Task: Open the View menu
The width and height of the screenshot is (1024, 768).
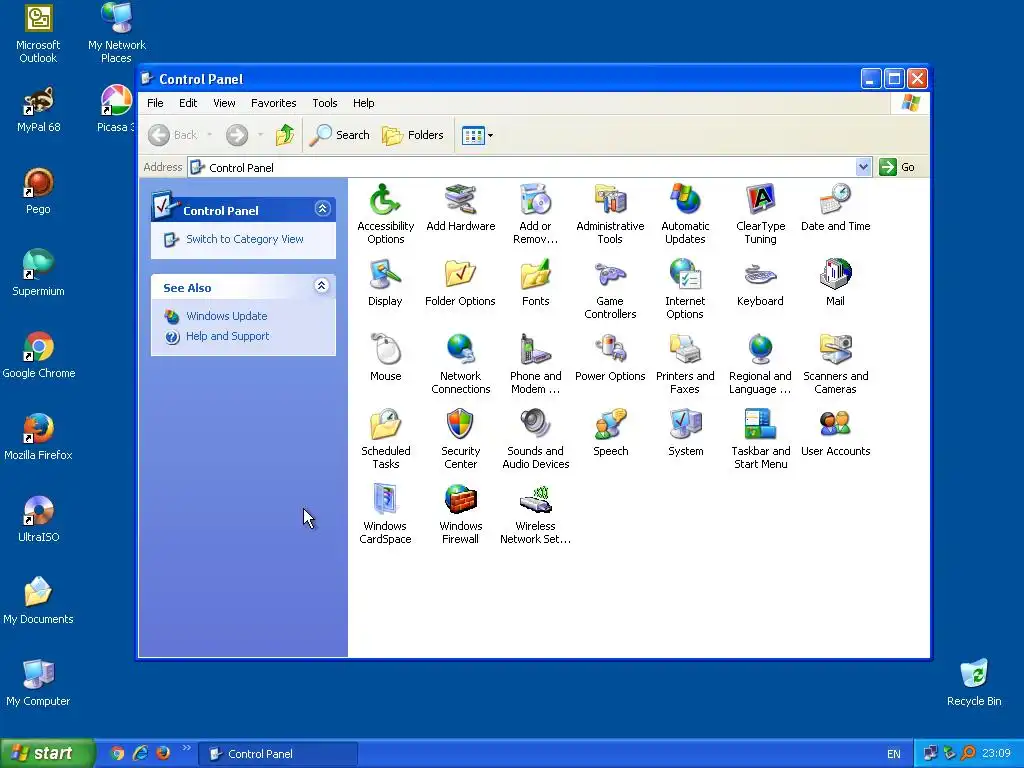Action: (224, 103)
